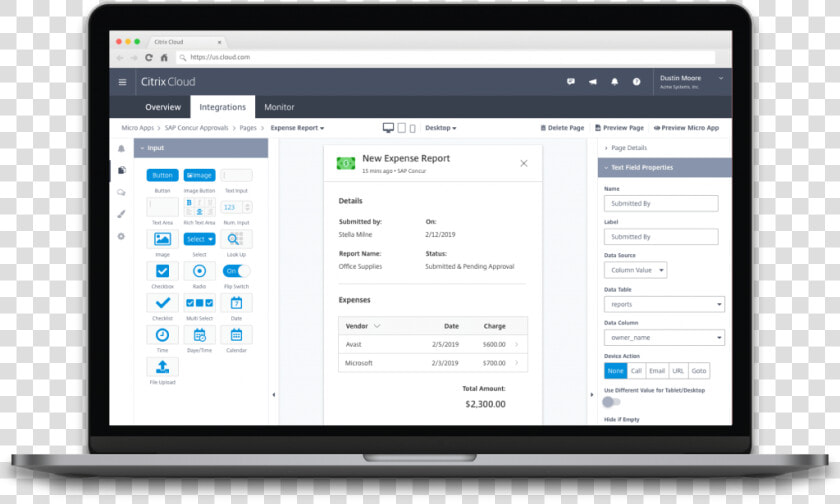Open the Data Table reports dropdown
840x504 pixels.
click(x=664, y=304)
